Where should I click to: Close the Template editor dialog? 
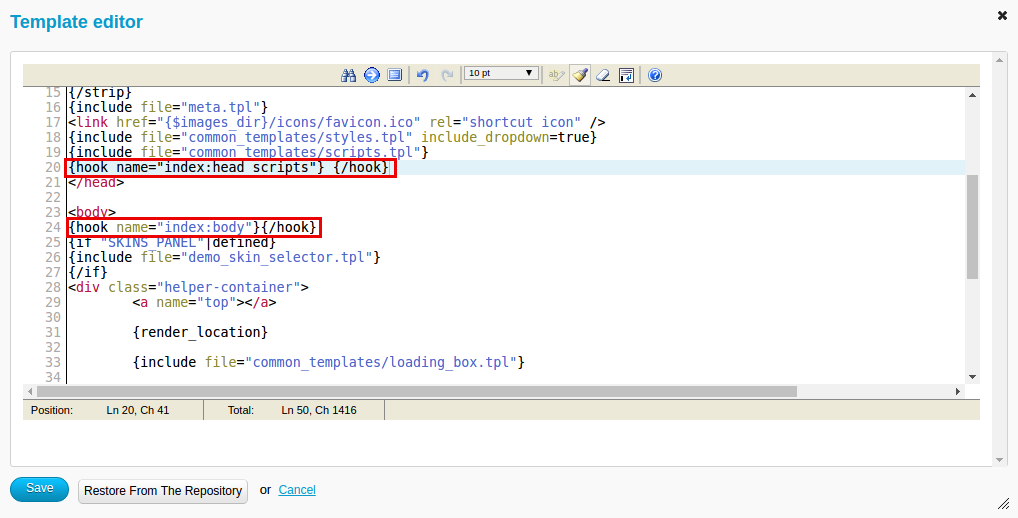pos(1002,16)
